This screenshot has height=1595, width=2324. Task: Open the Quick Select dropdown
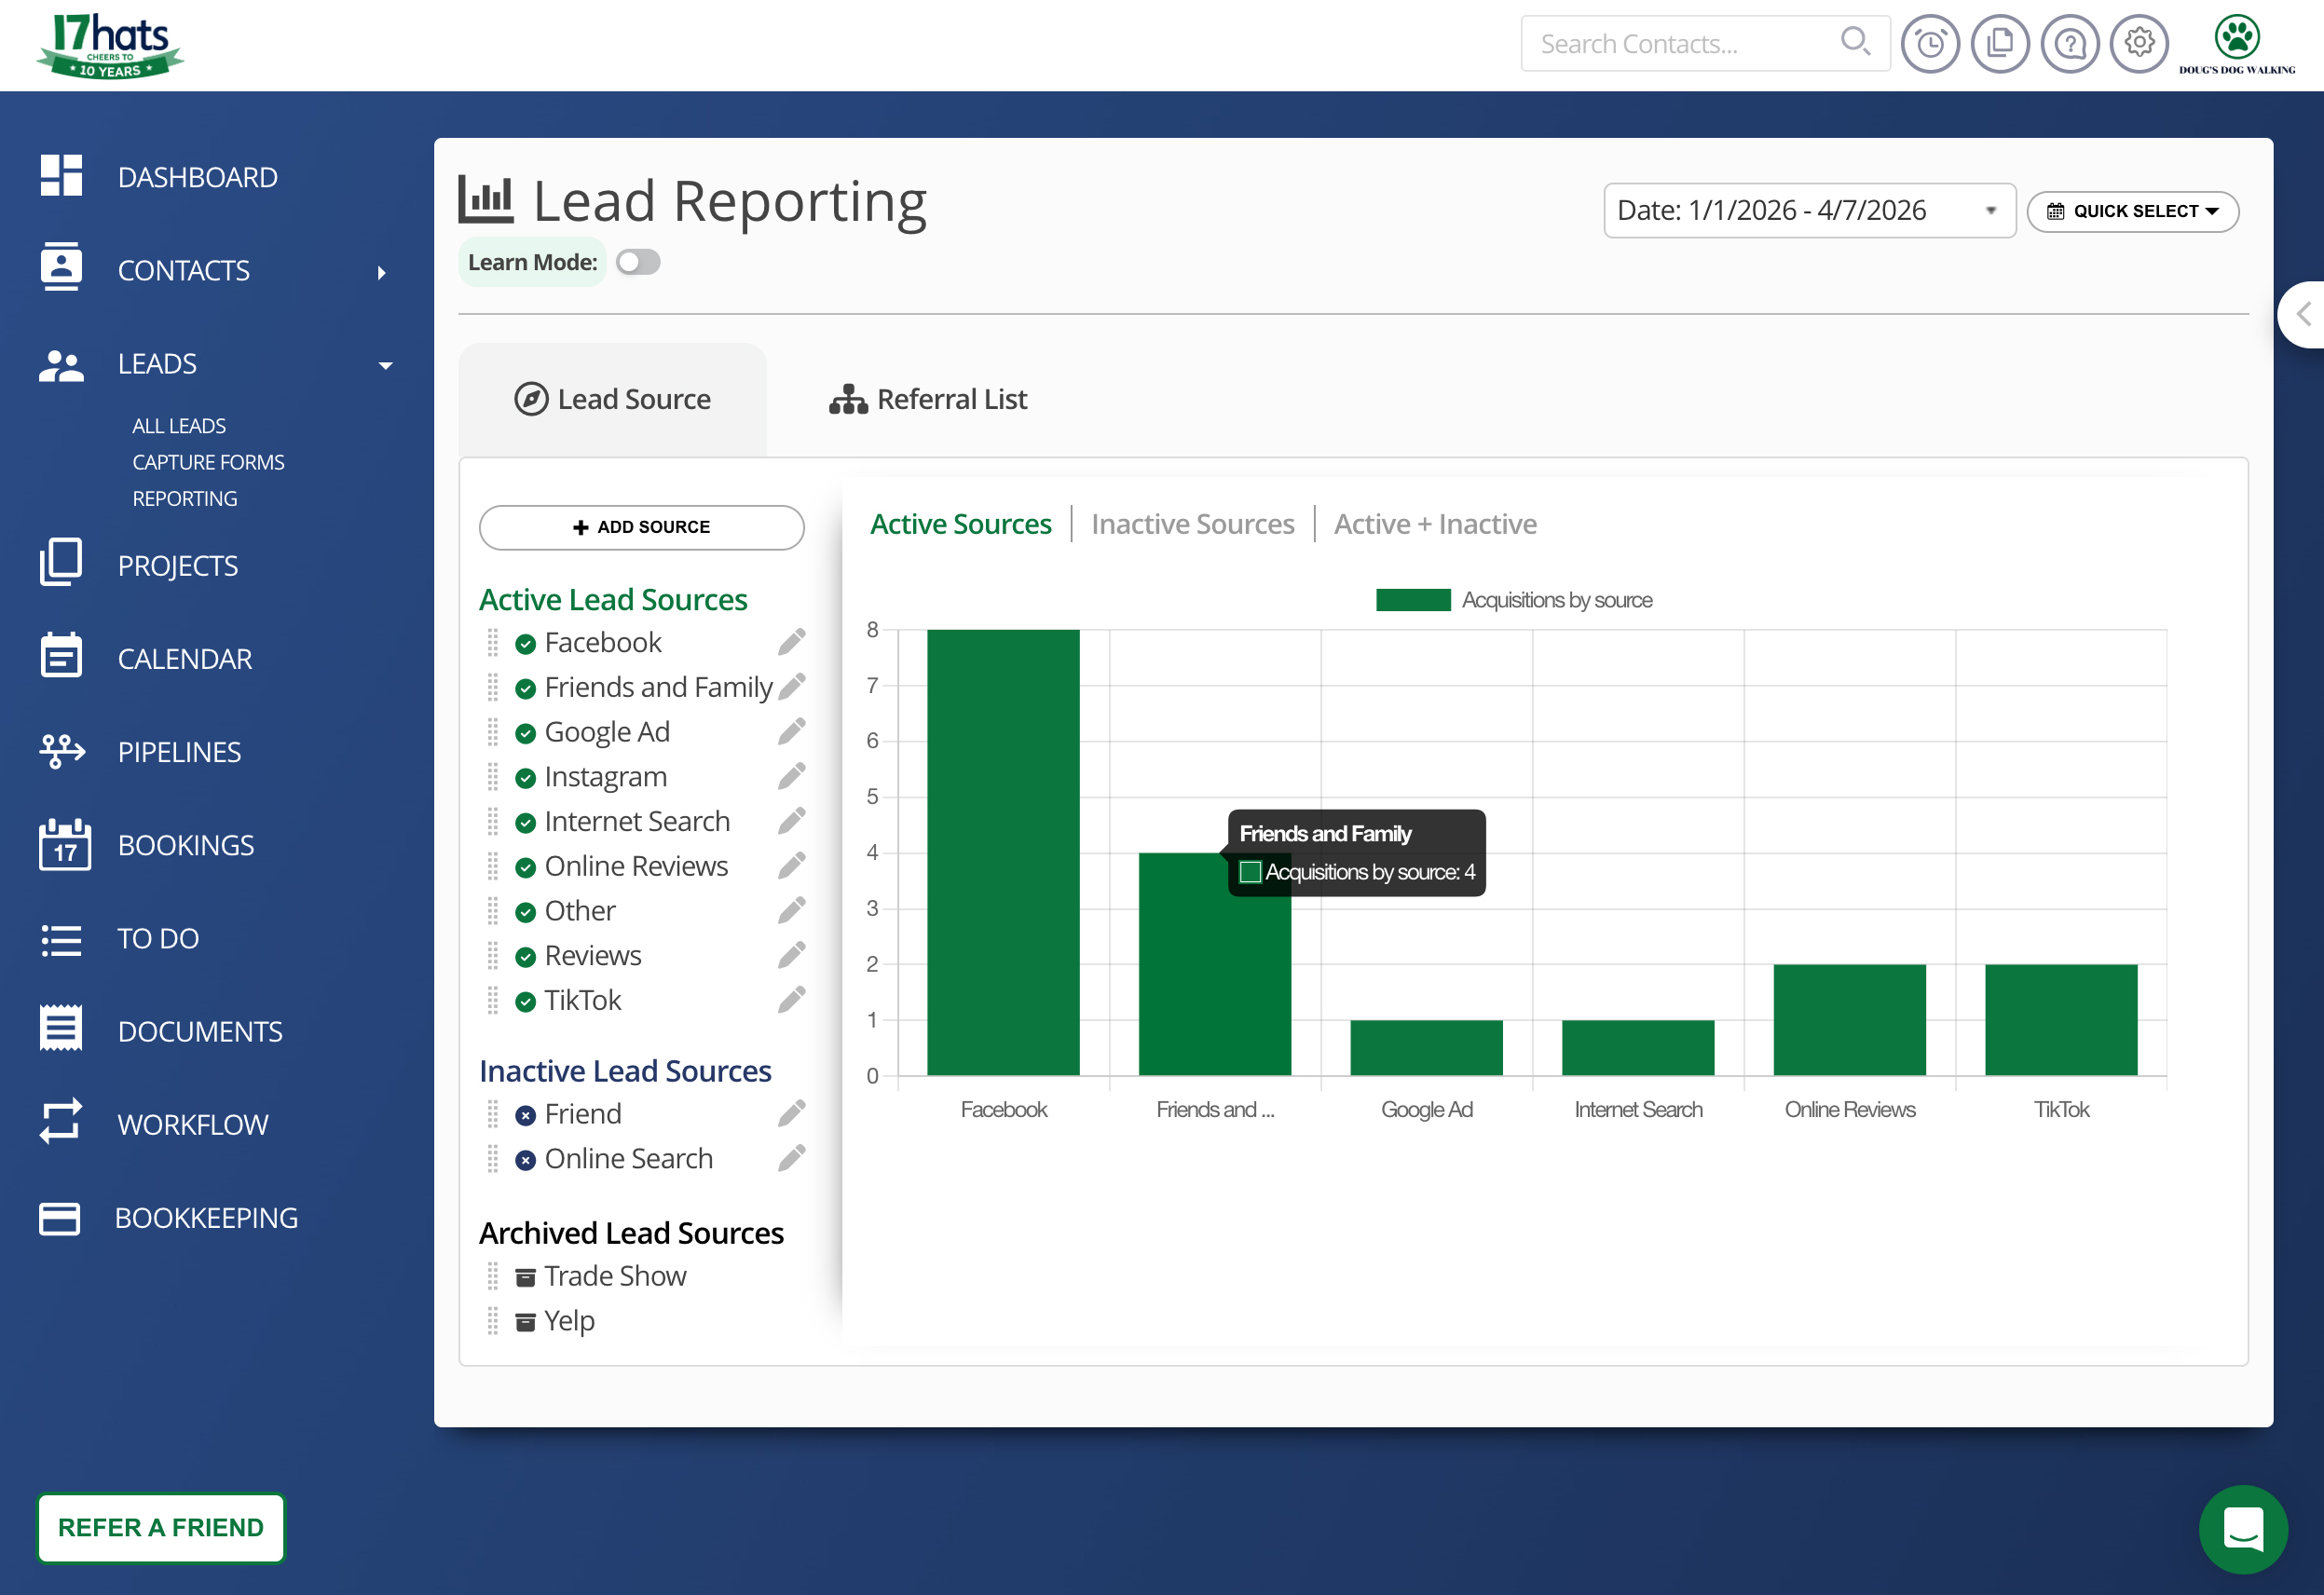(2131, 211)
